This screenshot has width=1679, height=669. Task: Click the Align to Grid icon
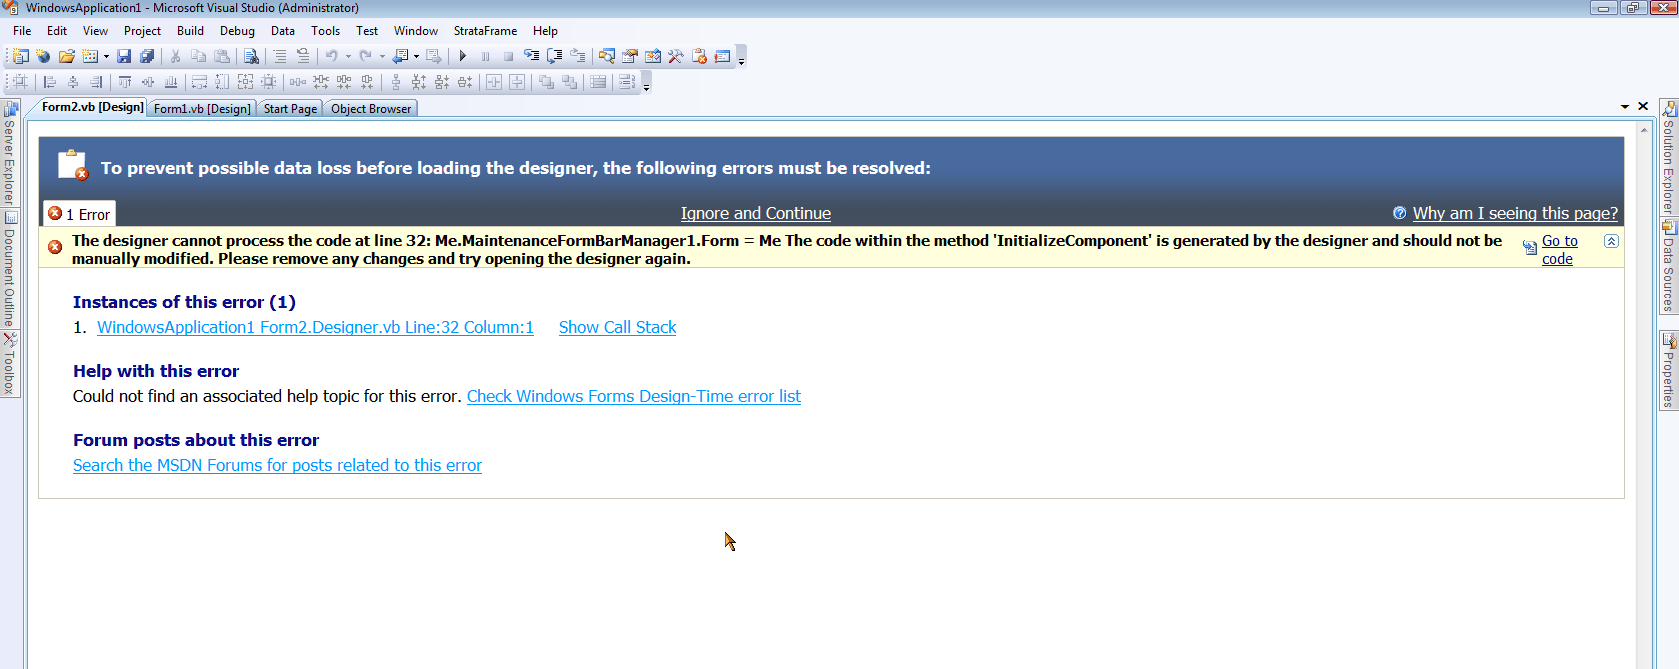click(20, 82)
